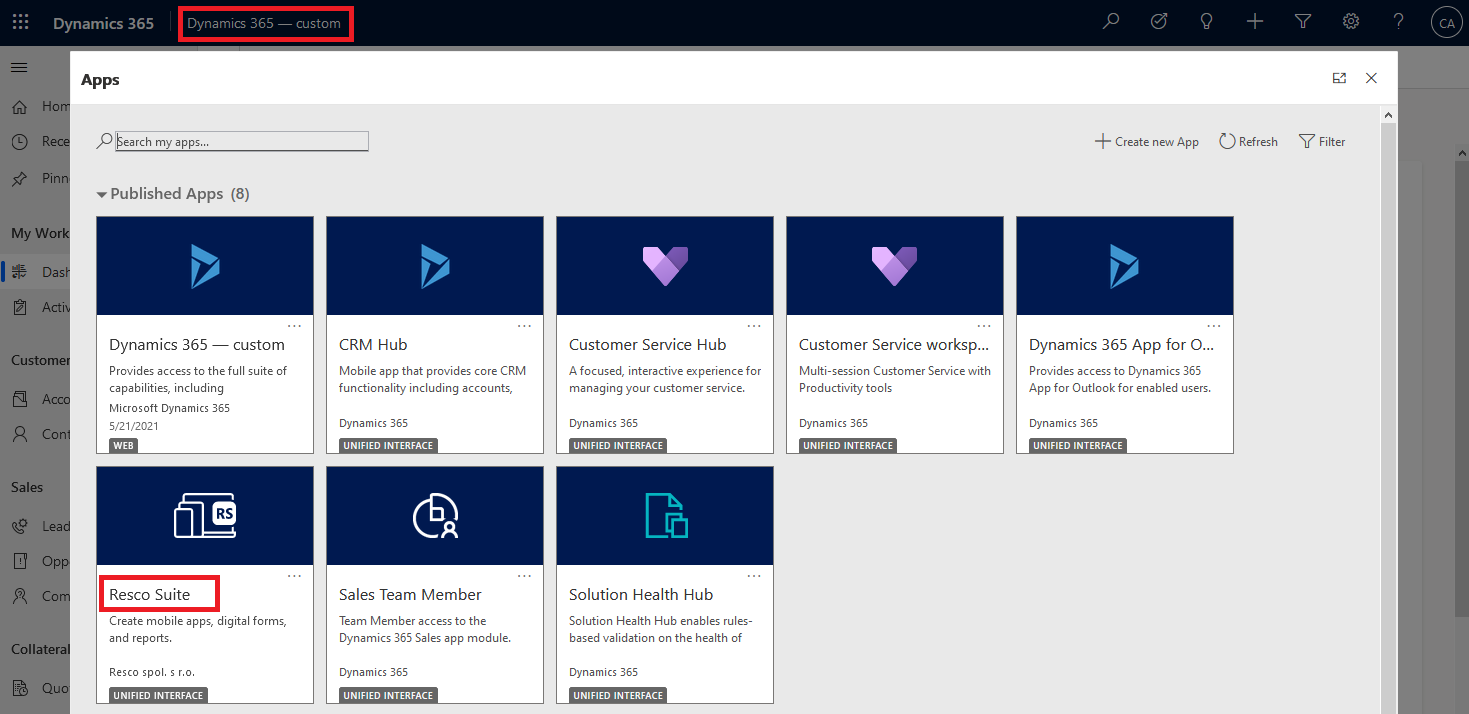
Task: Open the app launcher waffle icon
Action: [20, 22]
